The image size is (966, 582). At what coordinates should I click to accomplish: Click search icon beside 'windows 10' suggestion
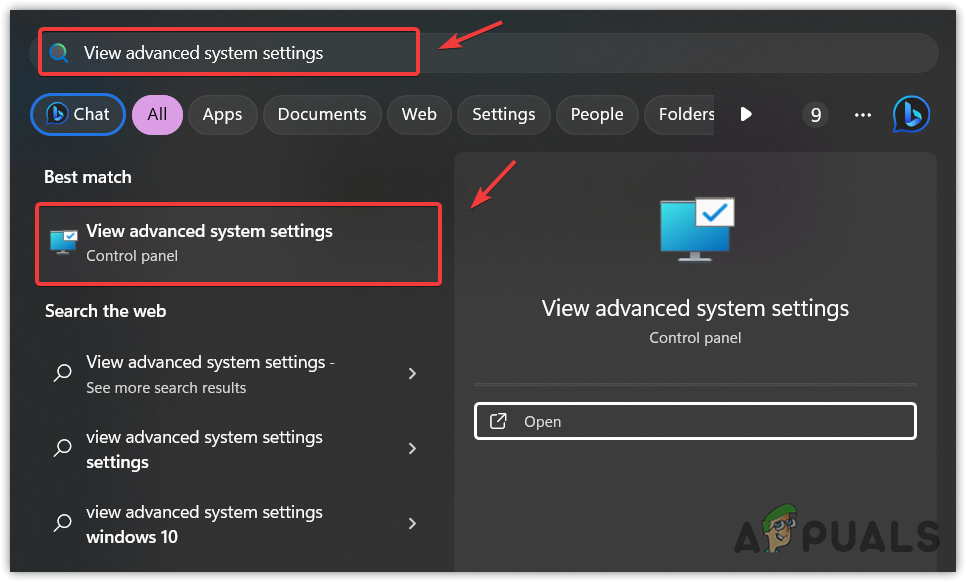tap(63, 523)
